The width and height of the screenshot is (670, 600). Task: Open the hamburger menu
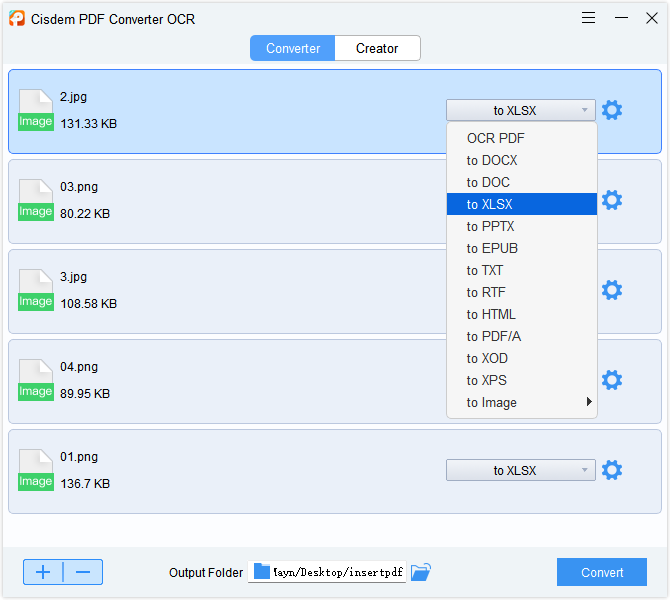(588, 18)
